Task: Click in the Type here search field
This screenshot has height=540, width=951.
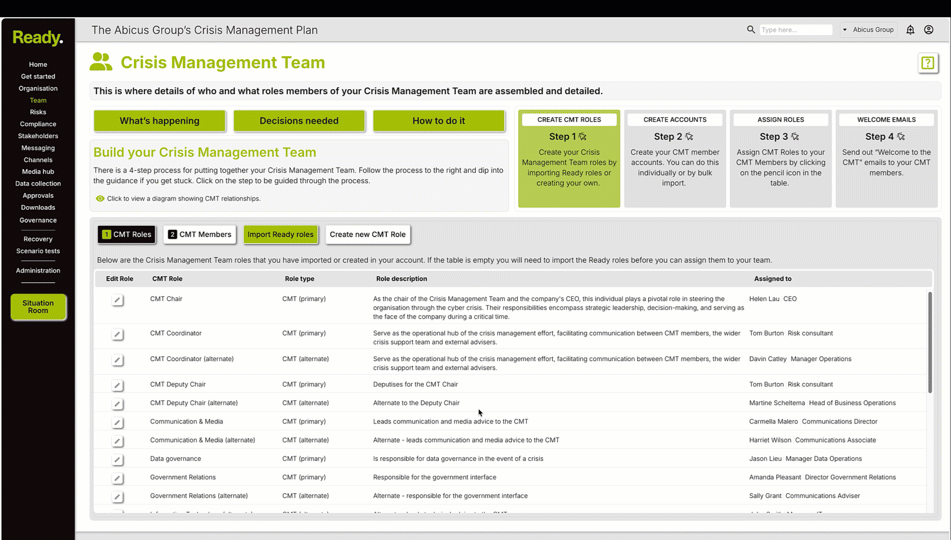Action: [796, 30]
